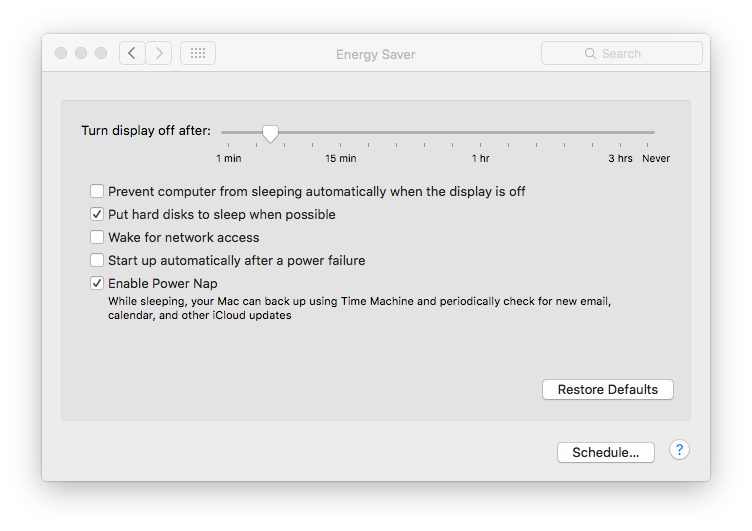Uncheck Put hard disks to sleep
This screenshot has width=752, height=531.
[97, 214]
